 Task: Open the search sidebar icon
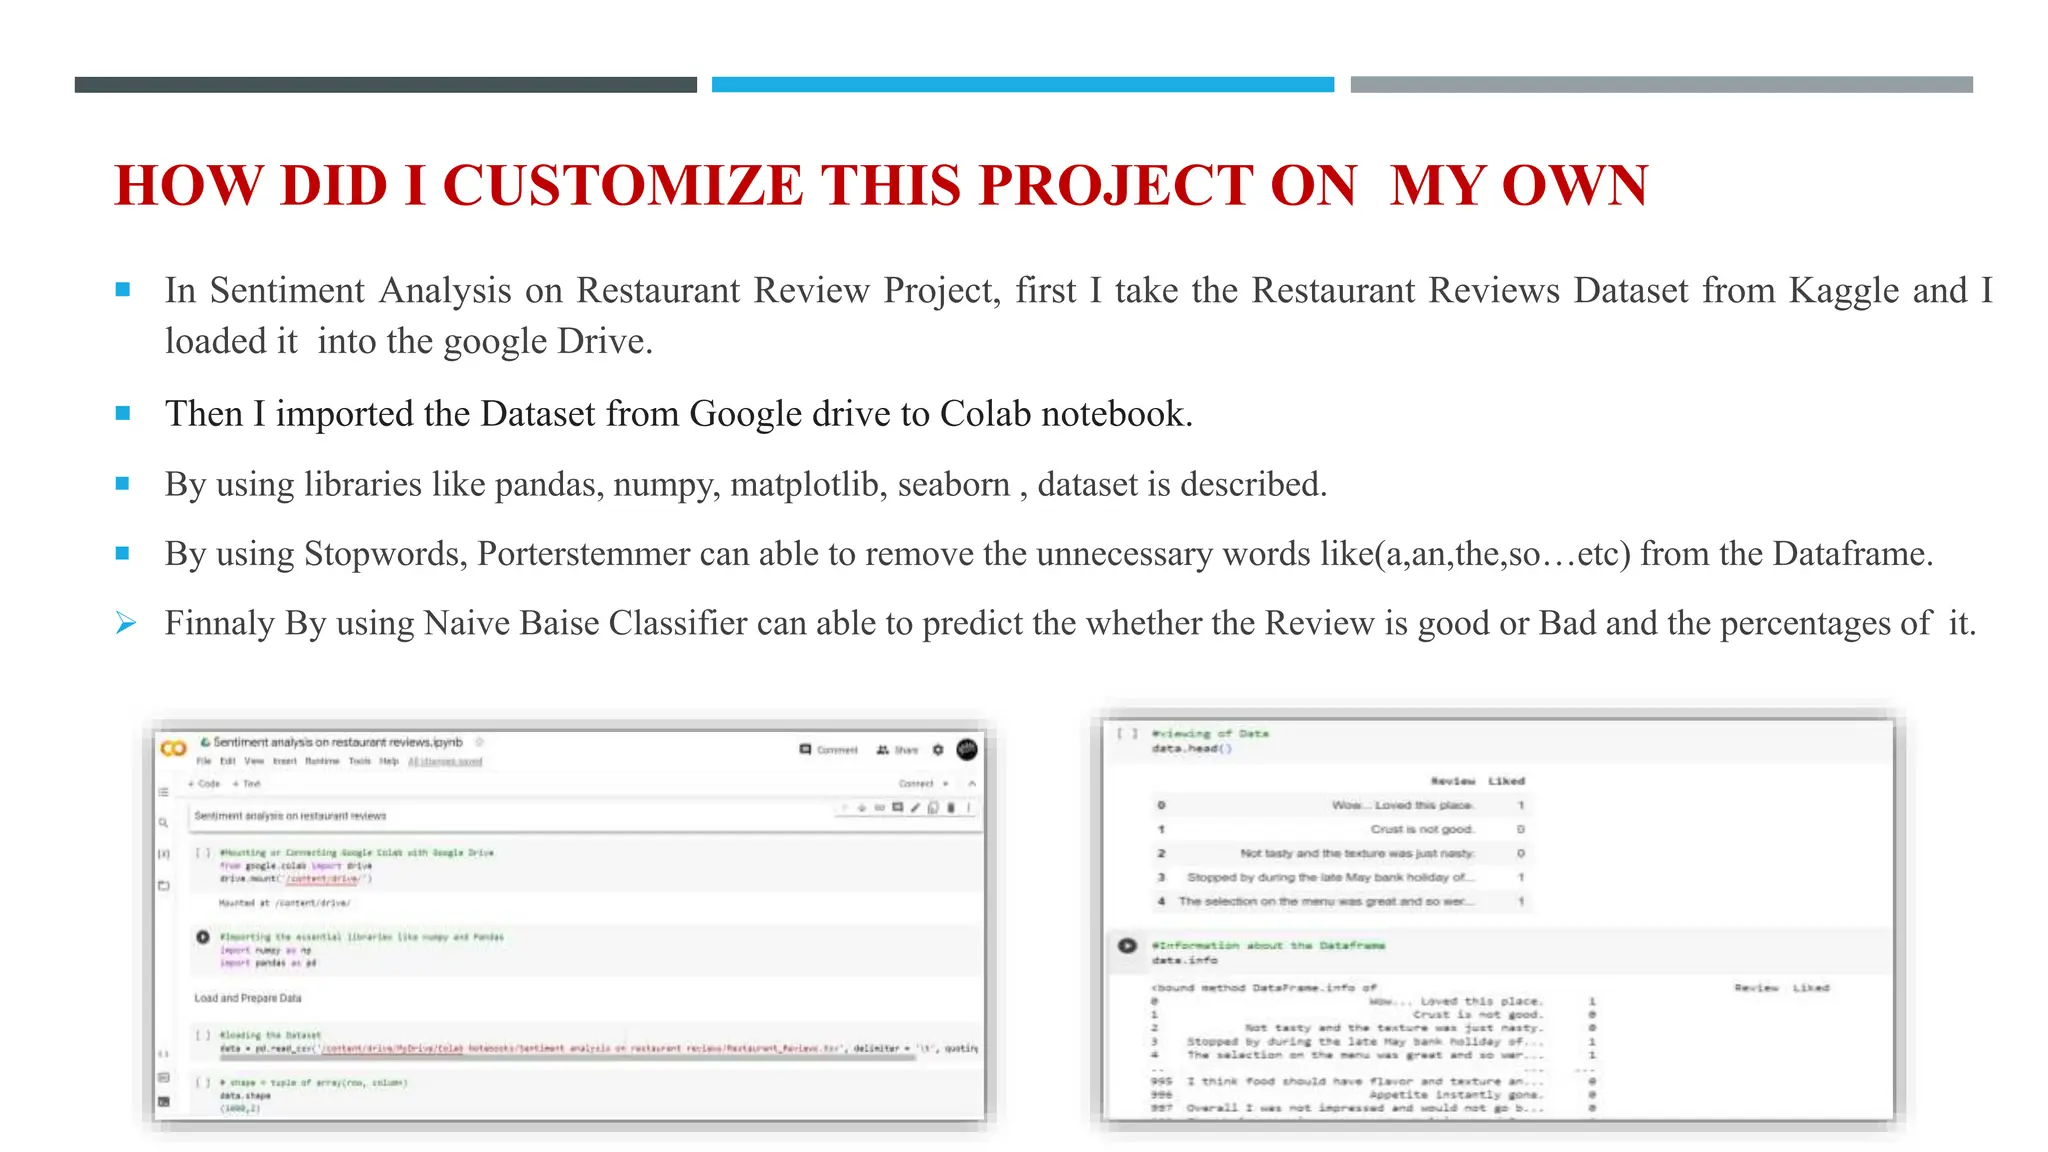(164, 823)
